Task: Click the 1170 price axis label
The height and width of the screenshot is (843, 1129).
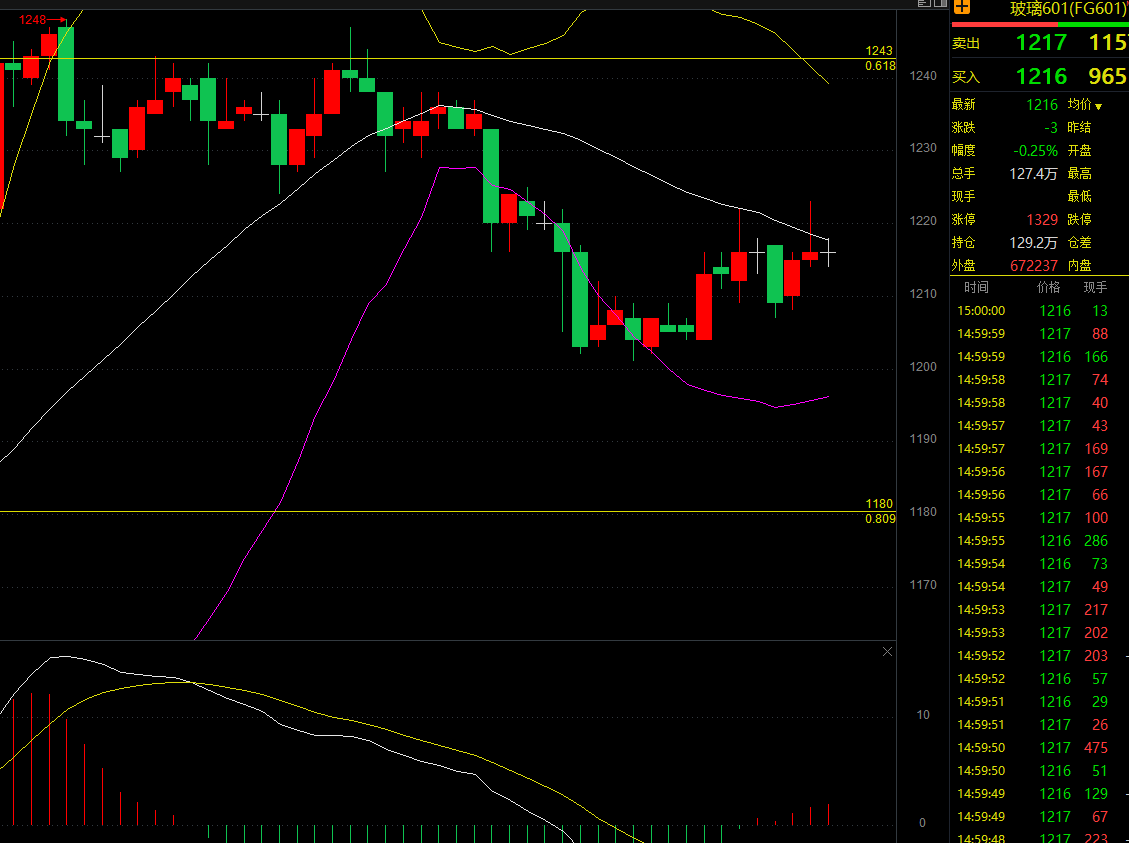Action: (x=923, y=585)
